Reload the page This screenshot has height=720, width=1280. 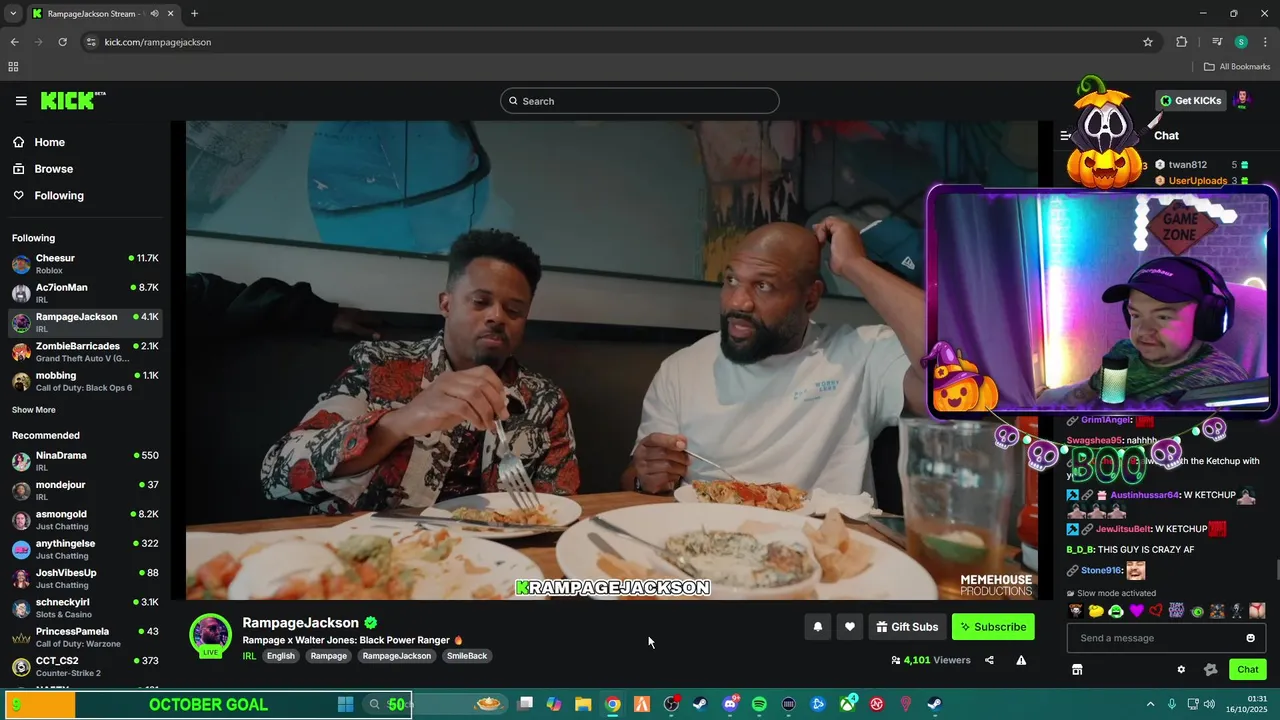(x=62, y=42)
